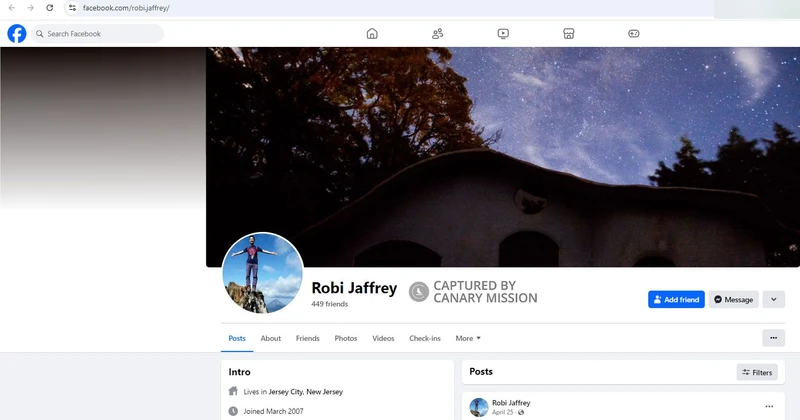The width and height of the screenshot is (800, 420).
Task: Expand the chevron dropdown beside Message
Action: (773, 300)
